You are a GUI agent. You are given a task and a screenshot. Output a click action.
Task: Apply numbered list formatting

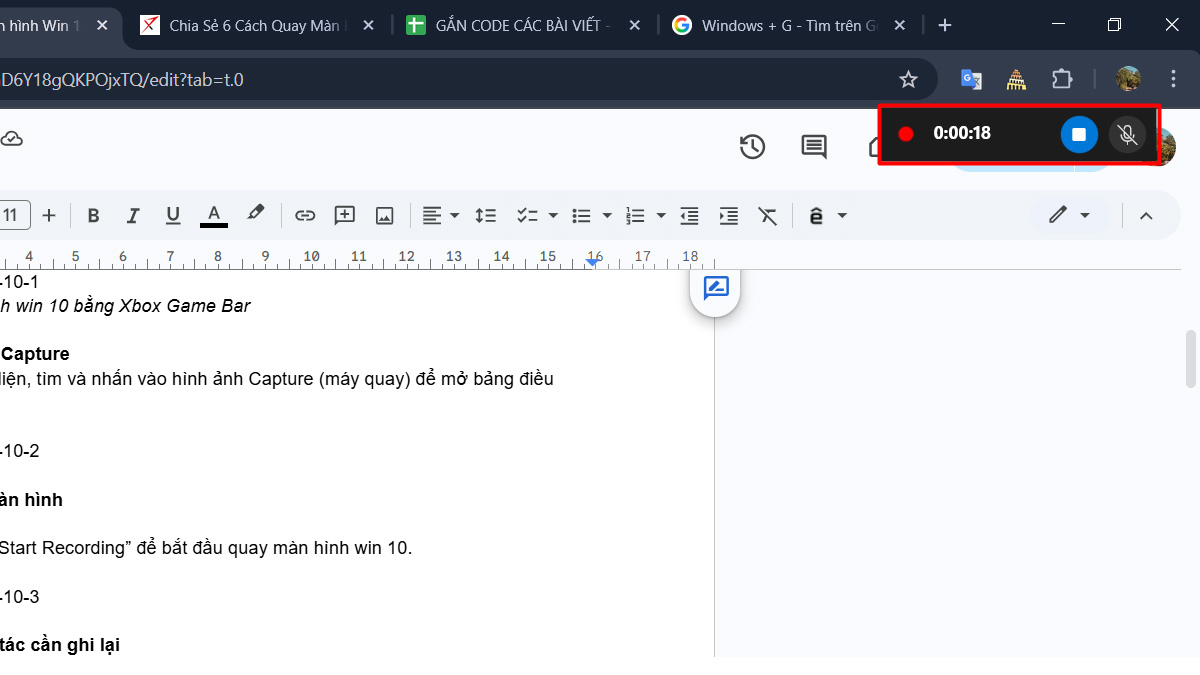point(635,215)
